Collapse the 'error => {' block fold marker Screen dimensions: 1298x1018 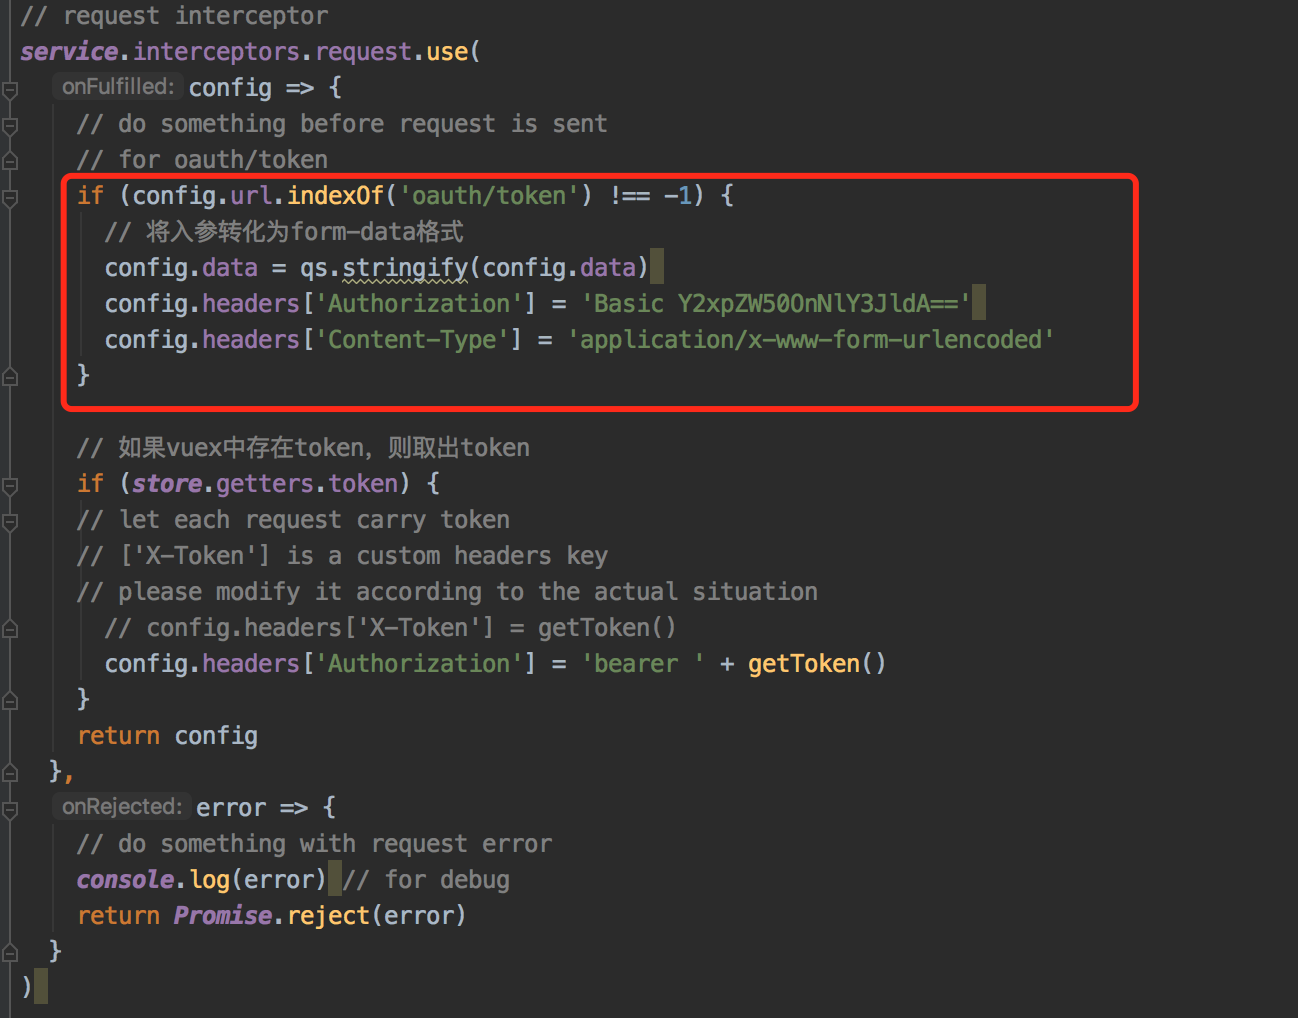tap(10, 811)
